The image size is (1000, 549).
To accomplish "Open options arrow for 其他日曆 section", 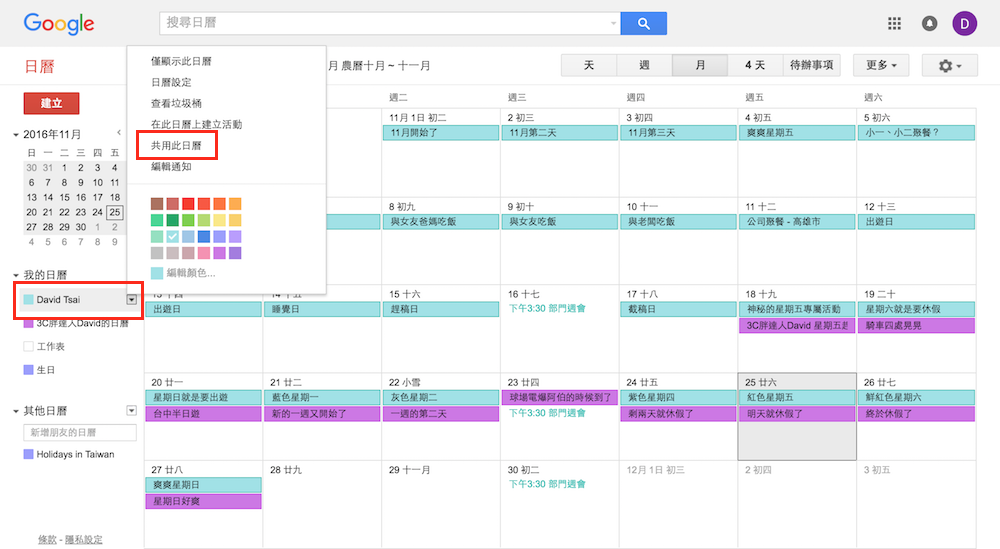I will (x=131, y=410).
